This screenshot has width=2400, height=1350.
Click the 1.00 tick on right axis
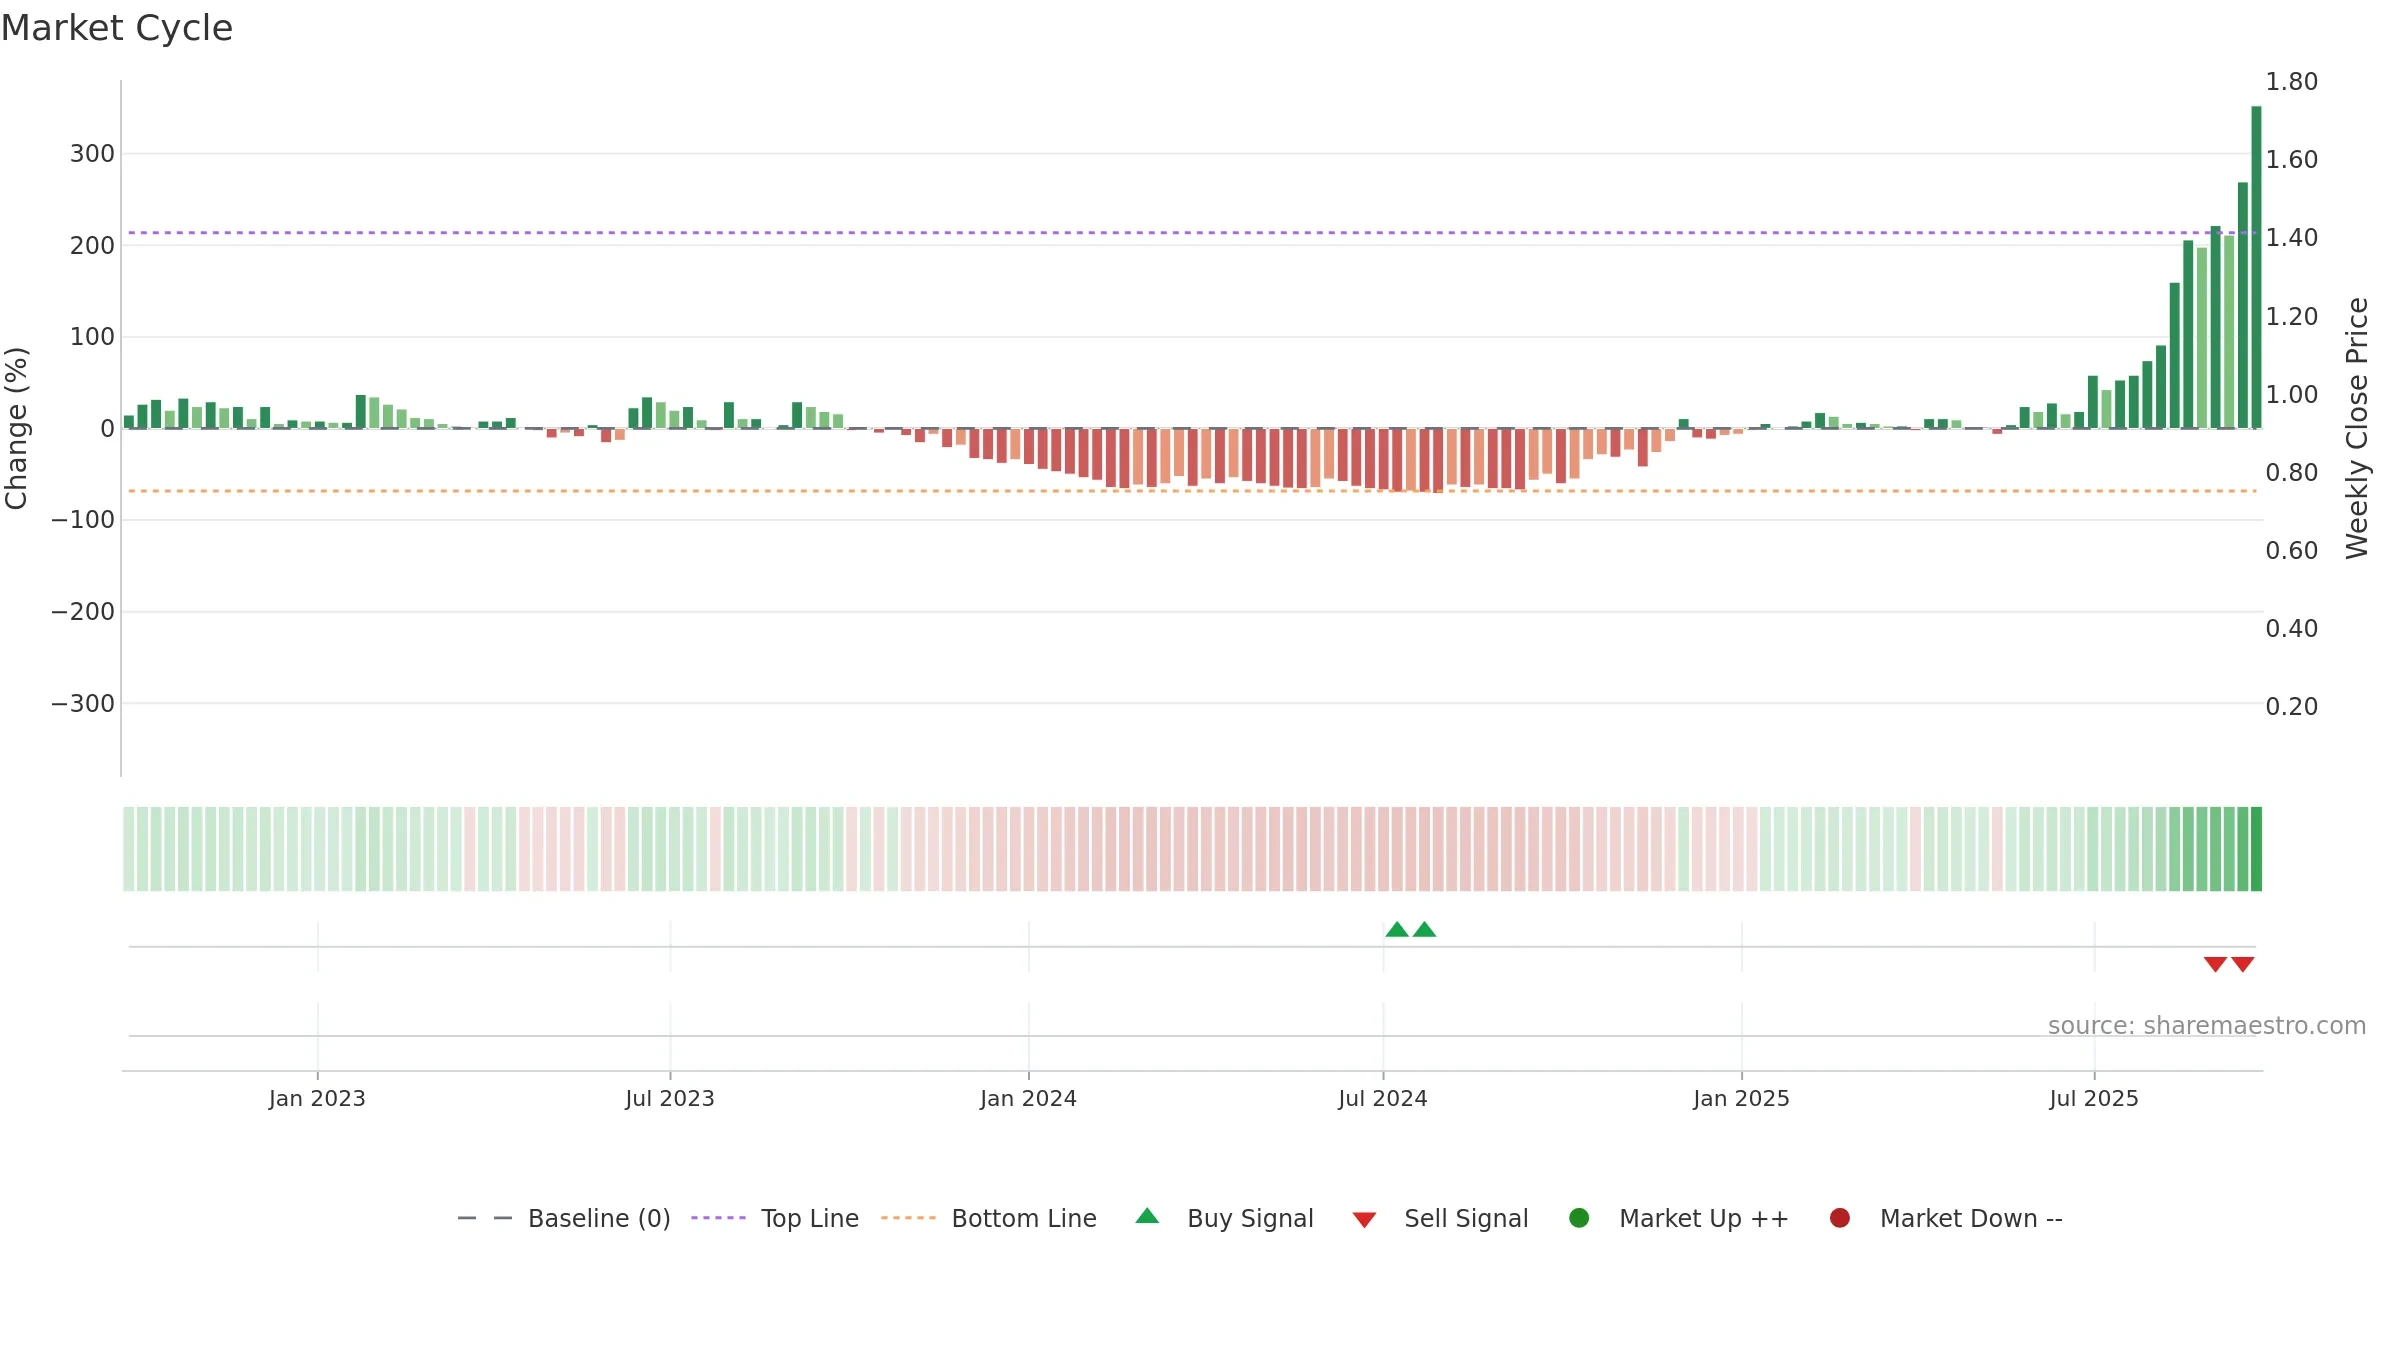(2291, 395)
